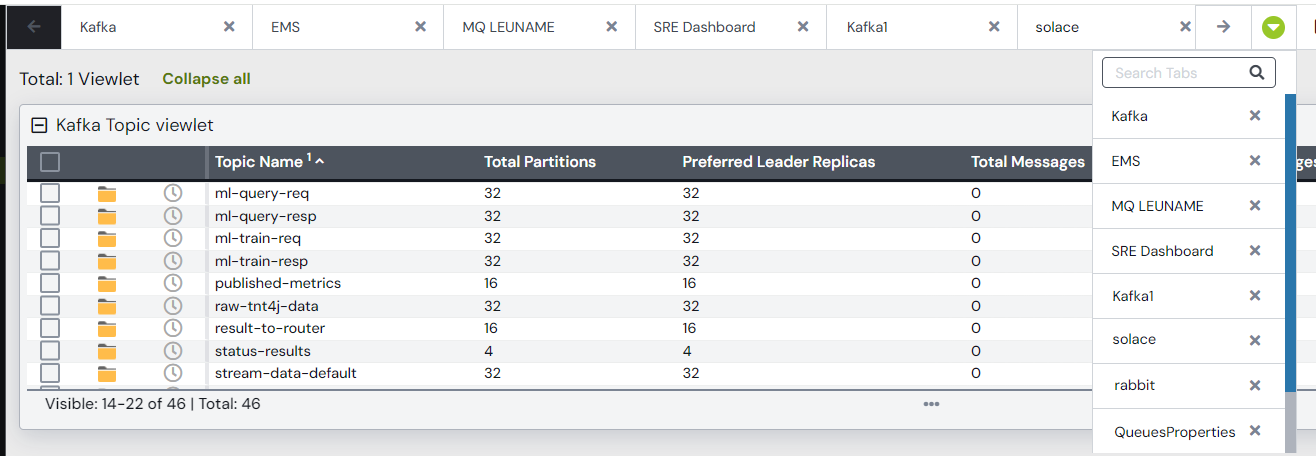
Task: Sort by Total Partitions column header
Action: tap(540, 161)
